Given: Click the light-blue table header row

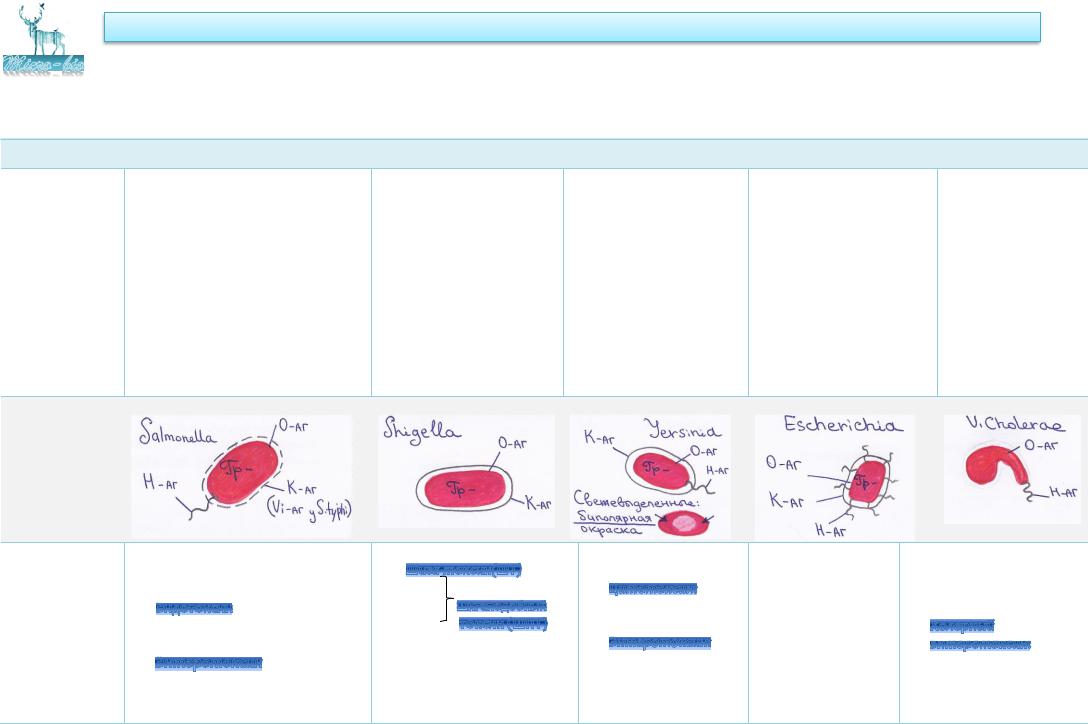Looking at the screenshot, I should [x=544, y=153].
